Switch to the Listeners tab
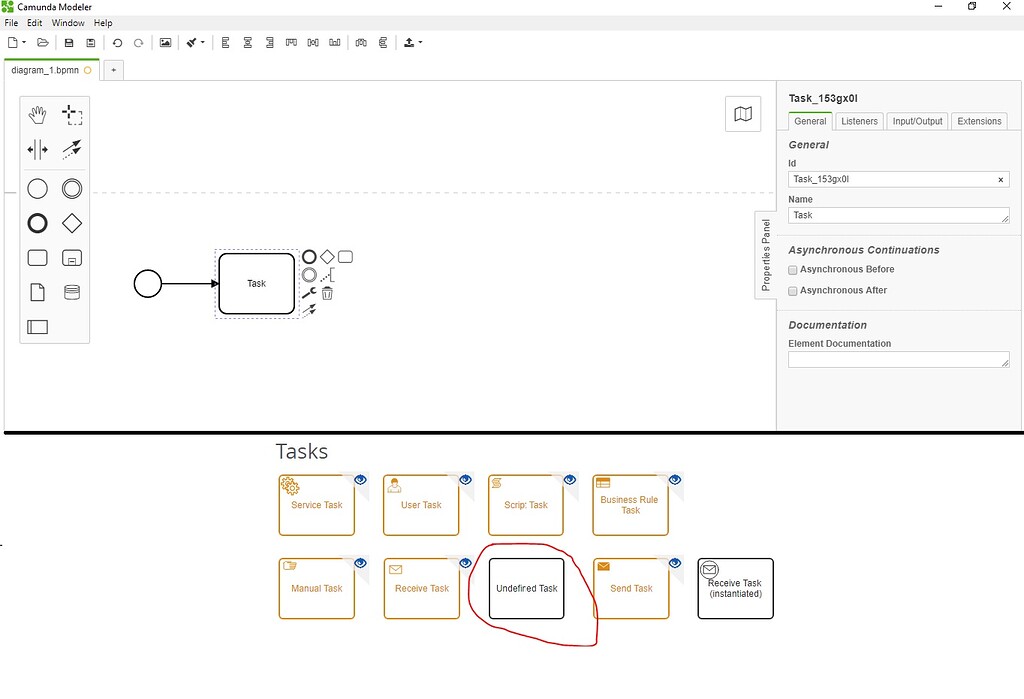The height and width of the screenshot is (699, 1024). click(858, 121)
